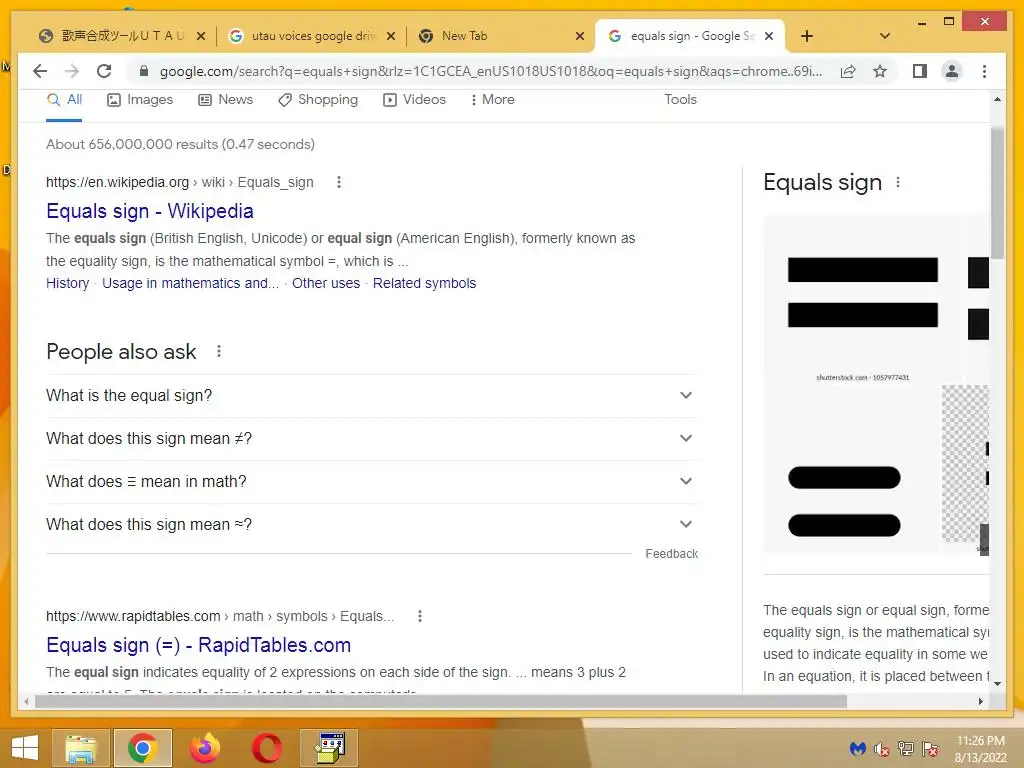Open Related symbols sitelink

click(x=424, y=283)
